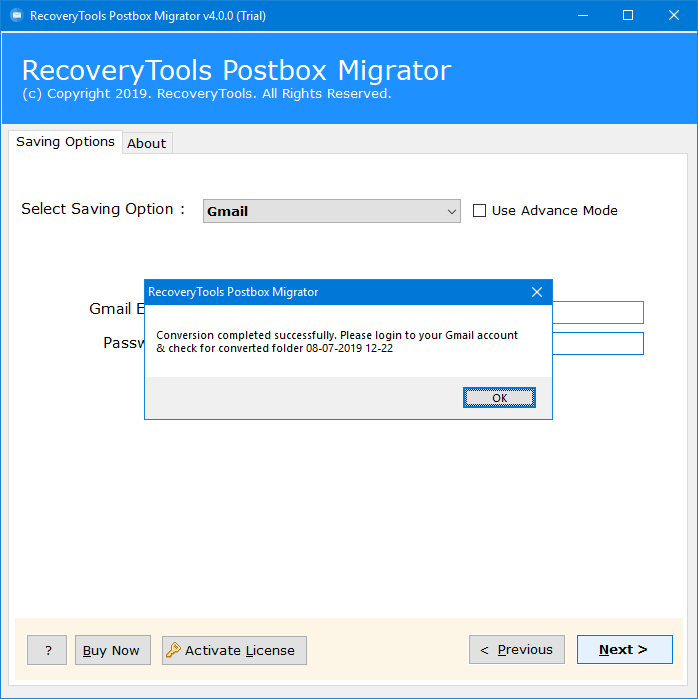Open the Select Saving Option dropdown
The height and width of the screenshot is (699, 698).
pos(332,211)
